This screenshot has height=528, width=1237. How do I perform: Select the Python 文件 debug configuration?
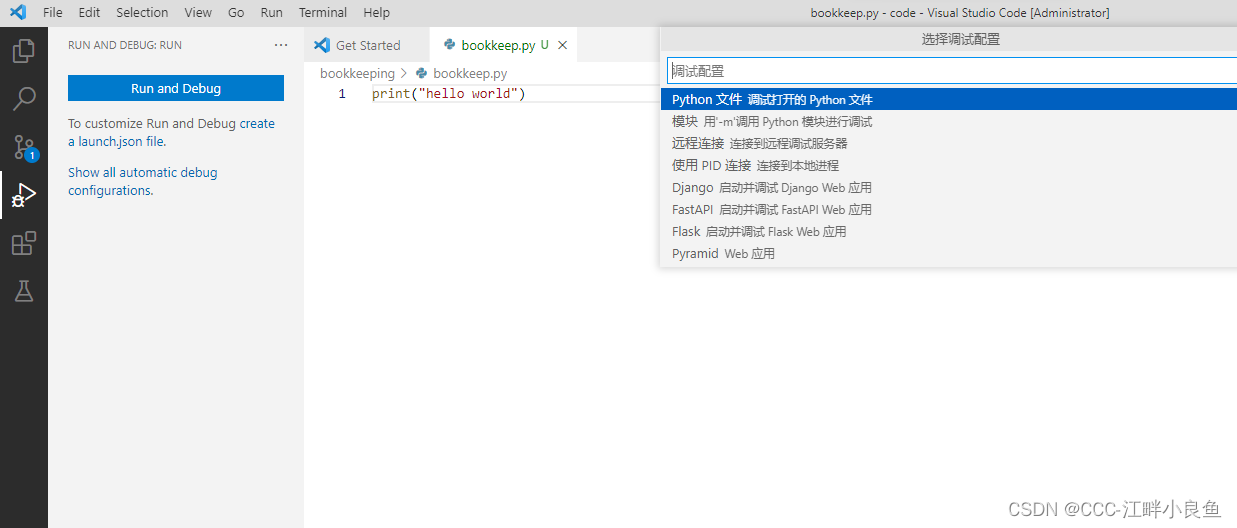point(949,100)
